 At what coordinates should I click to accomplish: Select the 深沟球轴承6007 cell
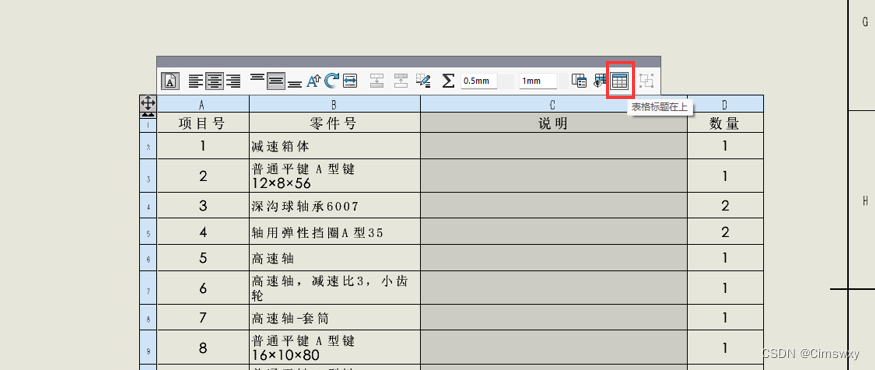(335, 206)
